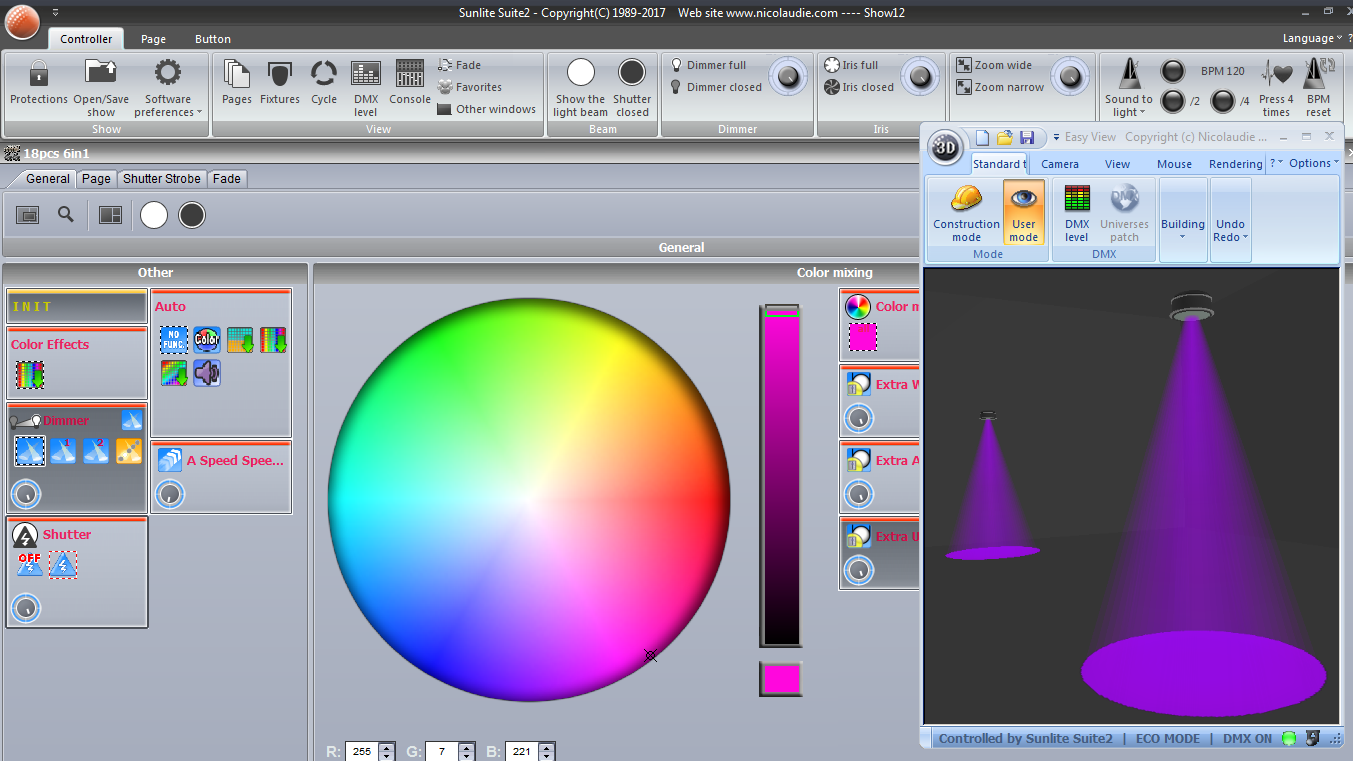Click the Sound to light metronome icon

(1128, 75)
